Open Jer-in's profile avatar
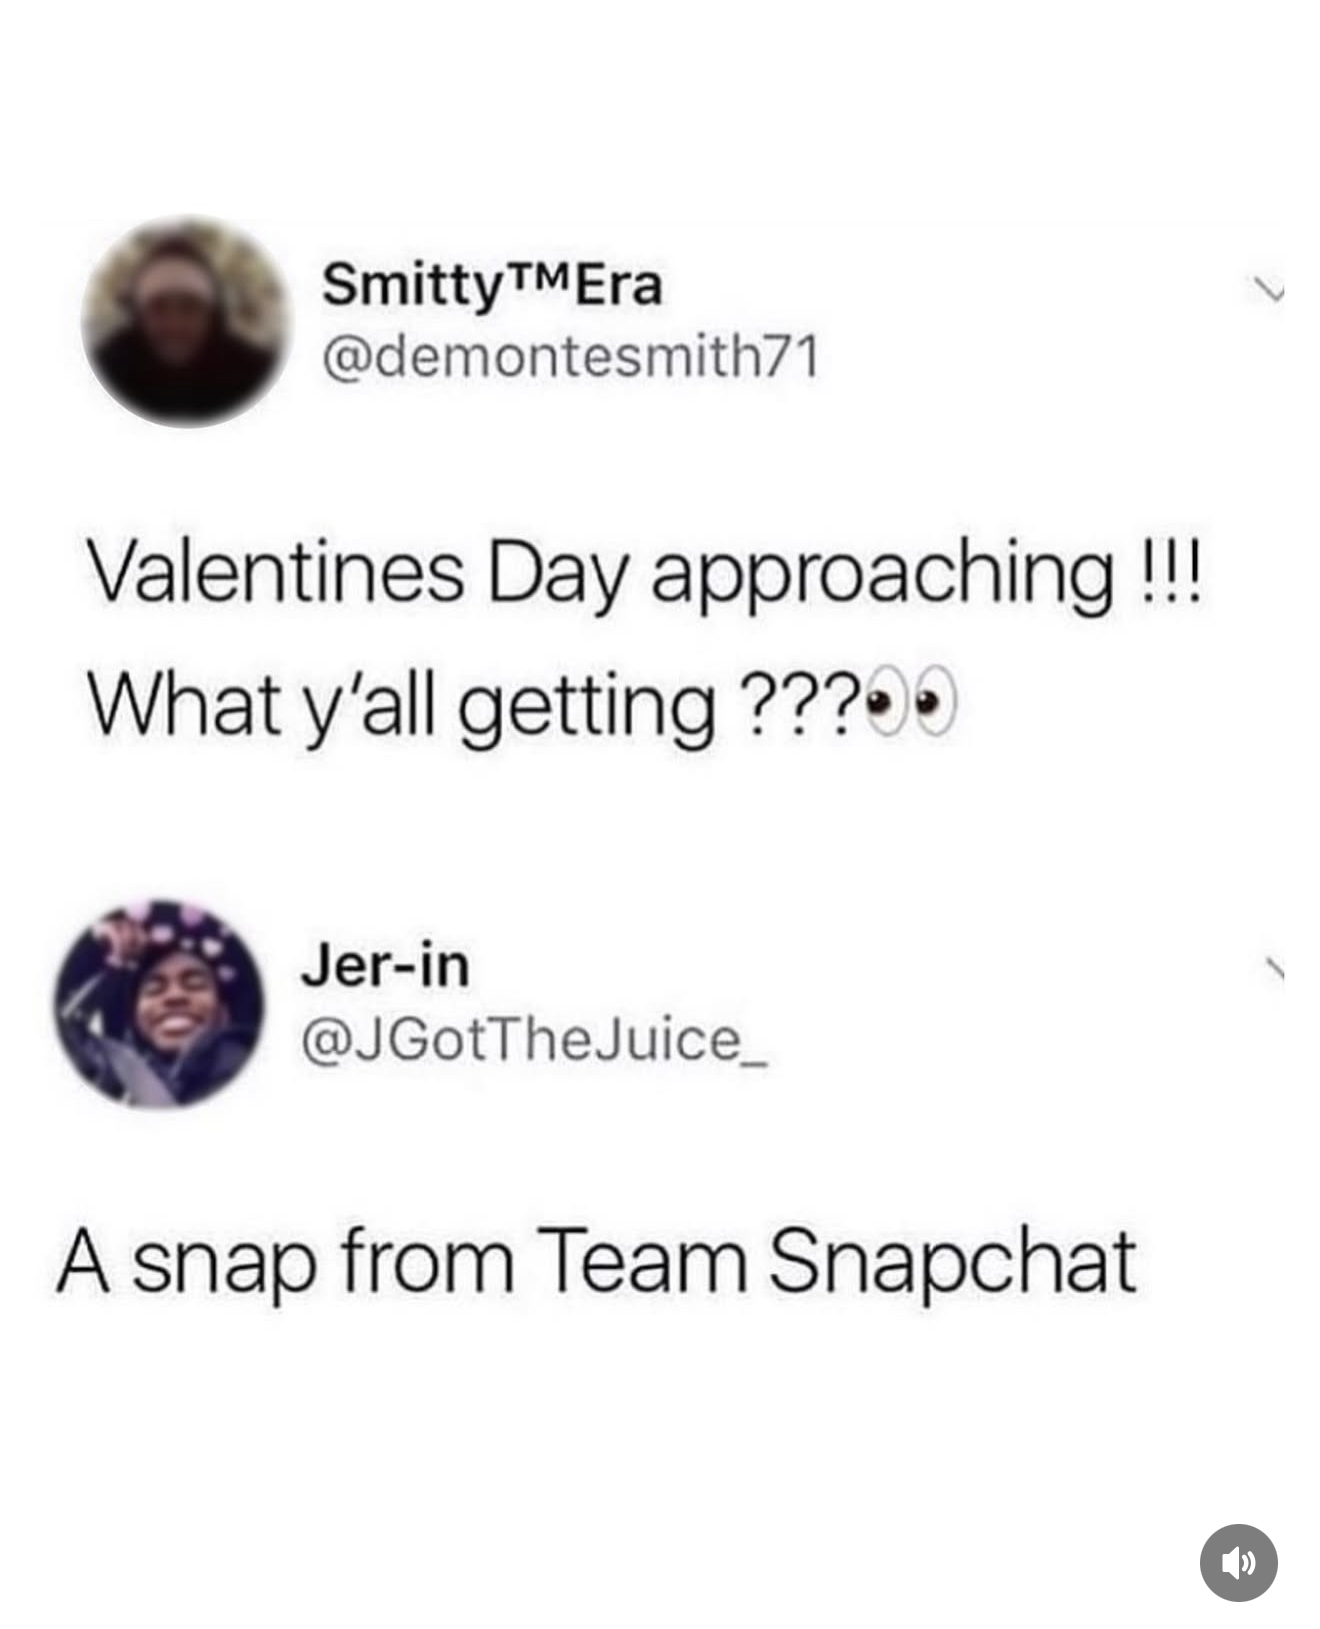 [160, 1004]
